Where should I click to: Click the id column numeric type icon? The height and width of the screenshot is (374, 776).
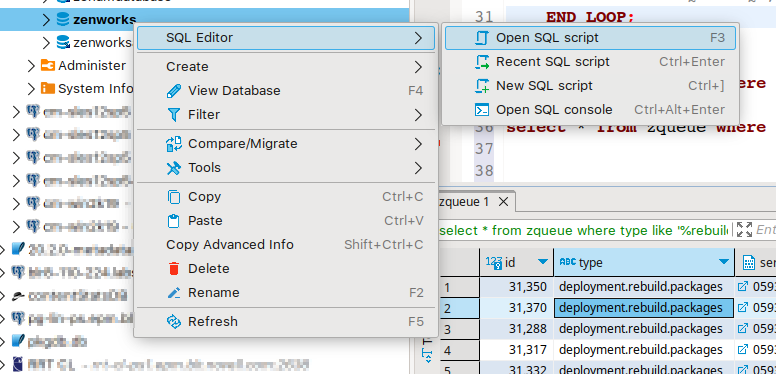(x=494, y=262)
